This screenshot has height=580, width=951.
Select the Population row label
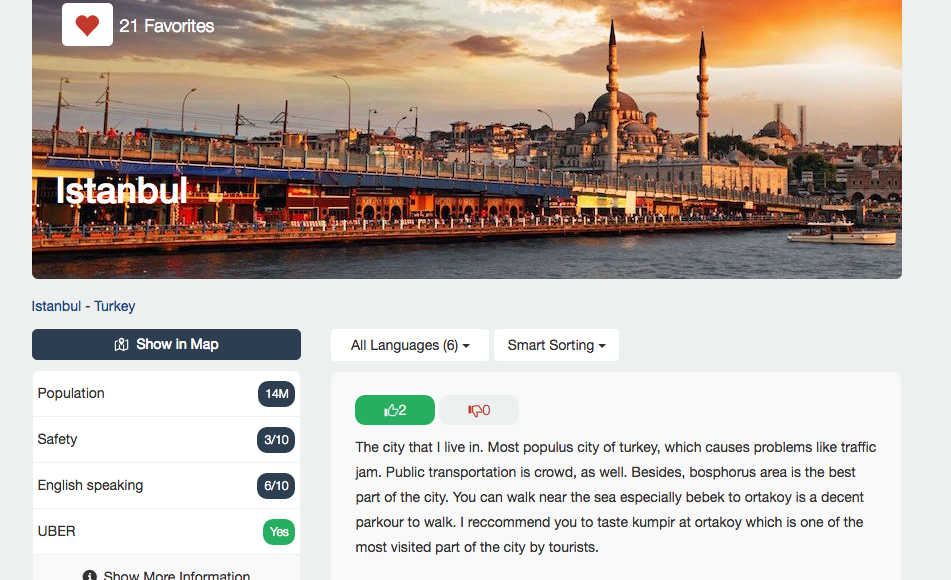click(71, 393)
